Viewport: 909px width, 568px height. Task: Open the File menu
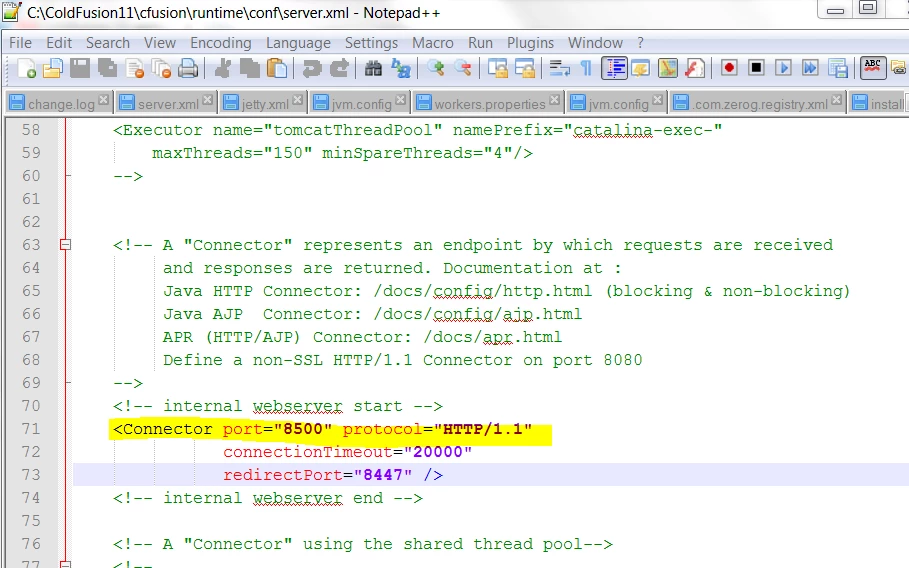pos(20,43)
